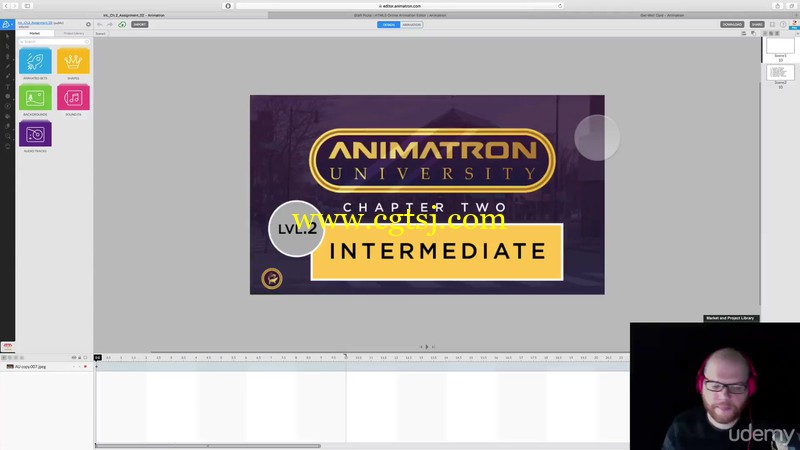Image resolution: width=800 pixels, height=450 pixels.
Task: Select the Text tool
Action: [x=7, y=86]
